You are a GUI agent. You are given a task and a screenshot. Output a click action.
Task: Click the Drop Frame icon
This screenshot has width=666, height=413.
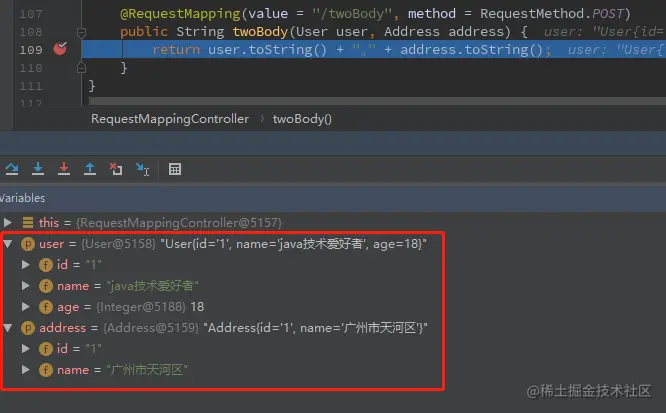pyautogui.click(x=116, y=169)
